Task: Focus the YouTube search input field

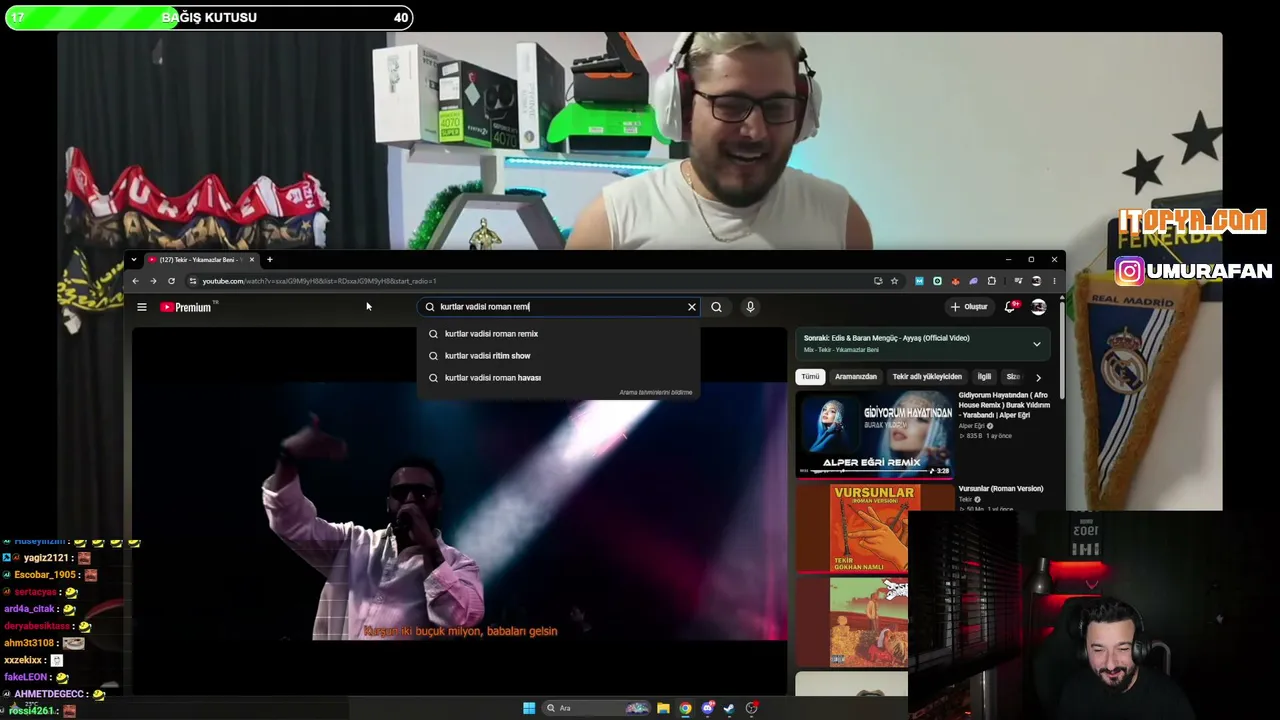Action: tap(560, 307)
